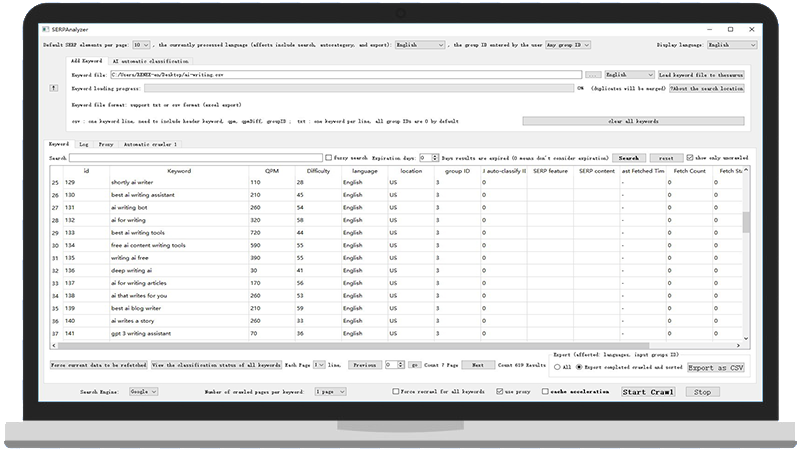The height and width of the screenshot is (452, 800).
Task: Maximize the SERPAnalyzer window
Action: 730,30
